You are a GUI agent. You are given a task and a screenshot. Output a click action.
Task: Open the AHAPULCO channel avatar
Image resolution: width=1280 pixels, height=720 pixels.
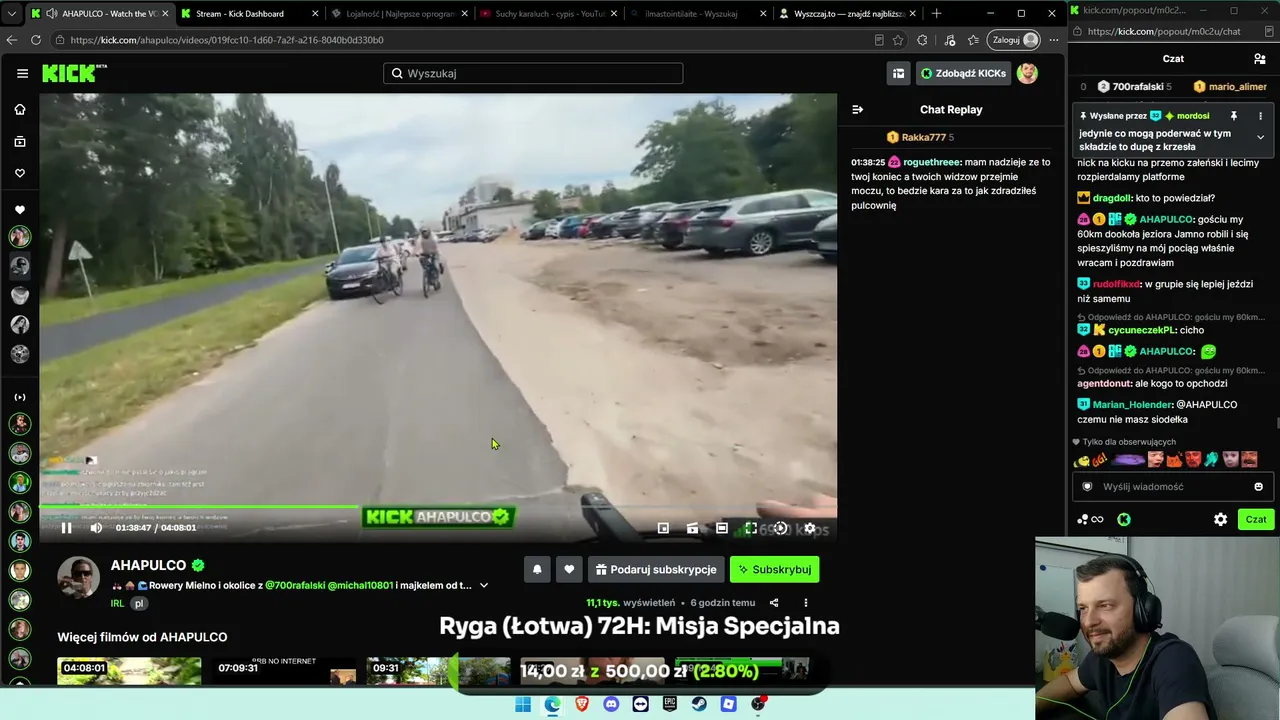(78, 577)
